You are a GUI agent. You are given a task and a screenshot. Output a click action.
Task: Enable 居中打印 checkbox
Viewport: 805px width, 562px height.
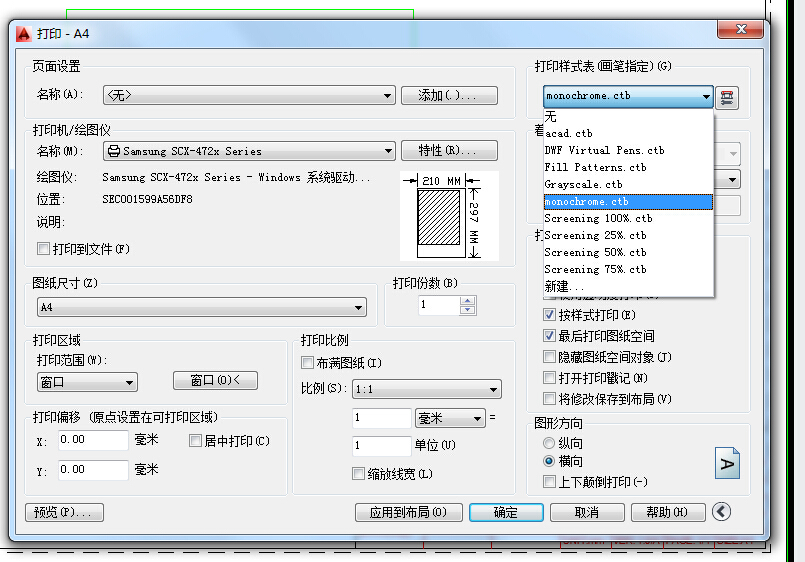pos(195,441)
